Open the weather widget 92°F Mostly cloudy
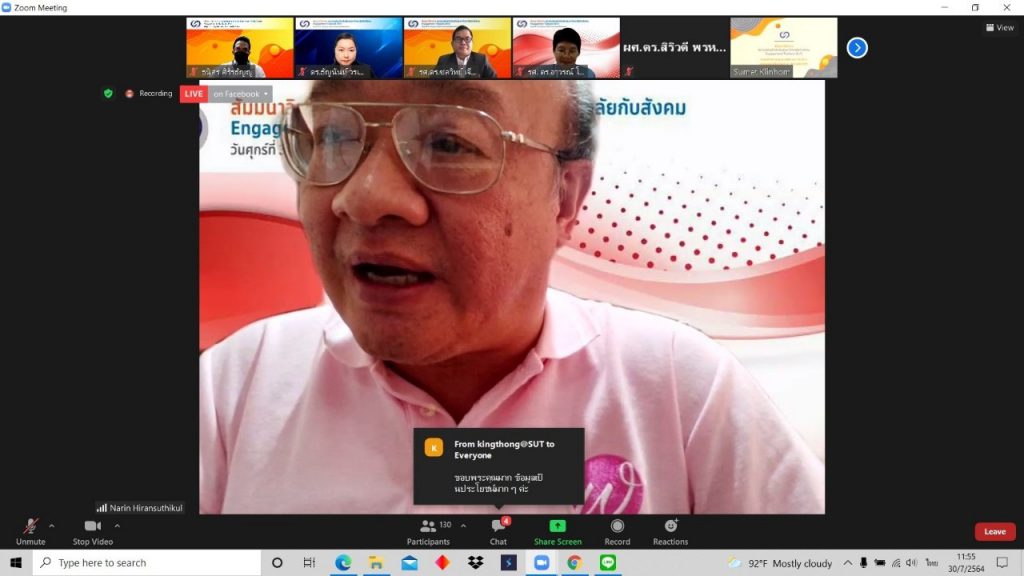1024x576 pixels. tap(780, 563)
